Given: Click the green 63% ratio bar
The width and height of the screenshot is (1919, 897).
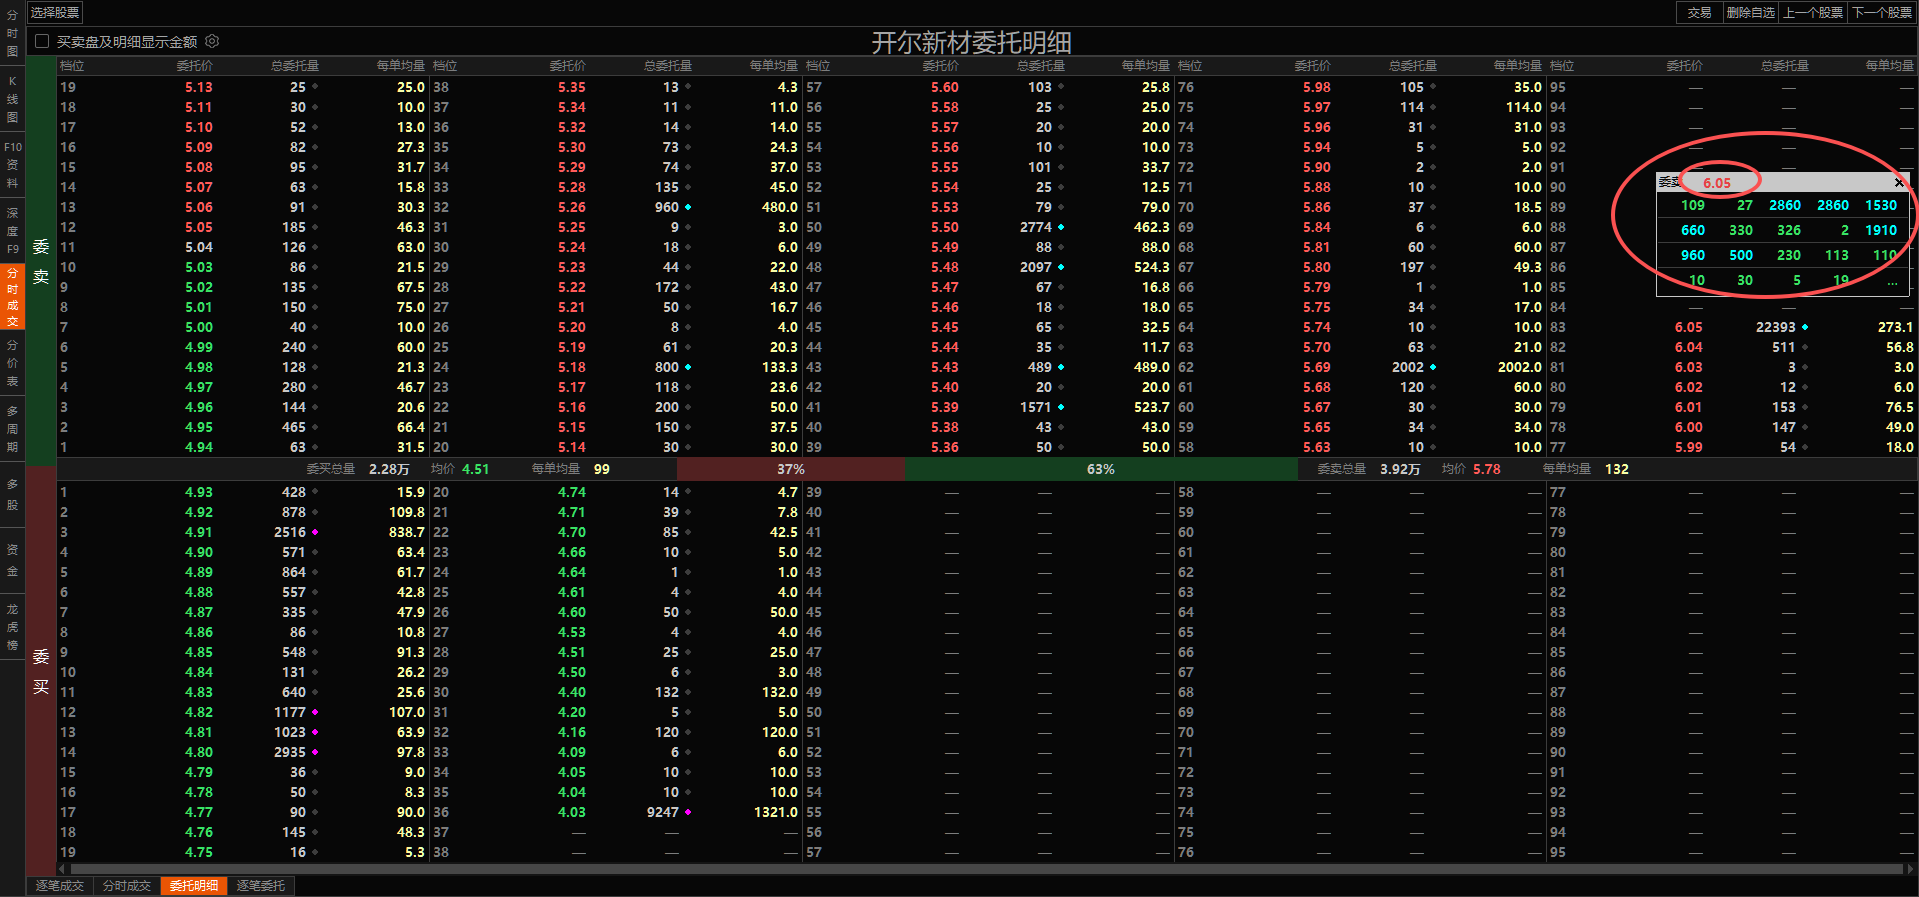Looking at the screenshot, I should tap(1101, 469).
